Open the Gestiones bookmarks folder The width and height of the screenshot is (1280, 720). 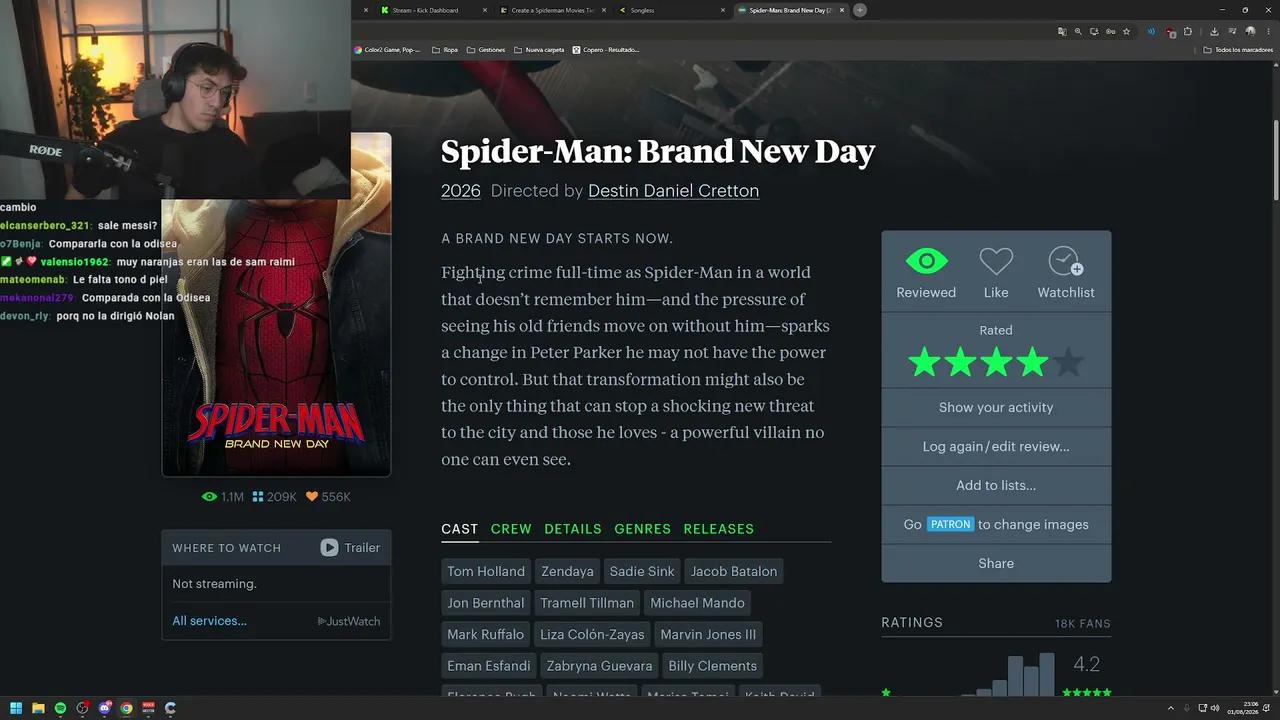click(x=486, y=50)
